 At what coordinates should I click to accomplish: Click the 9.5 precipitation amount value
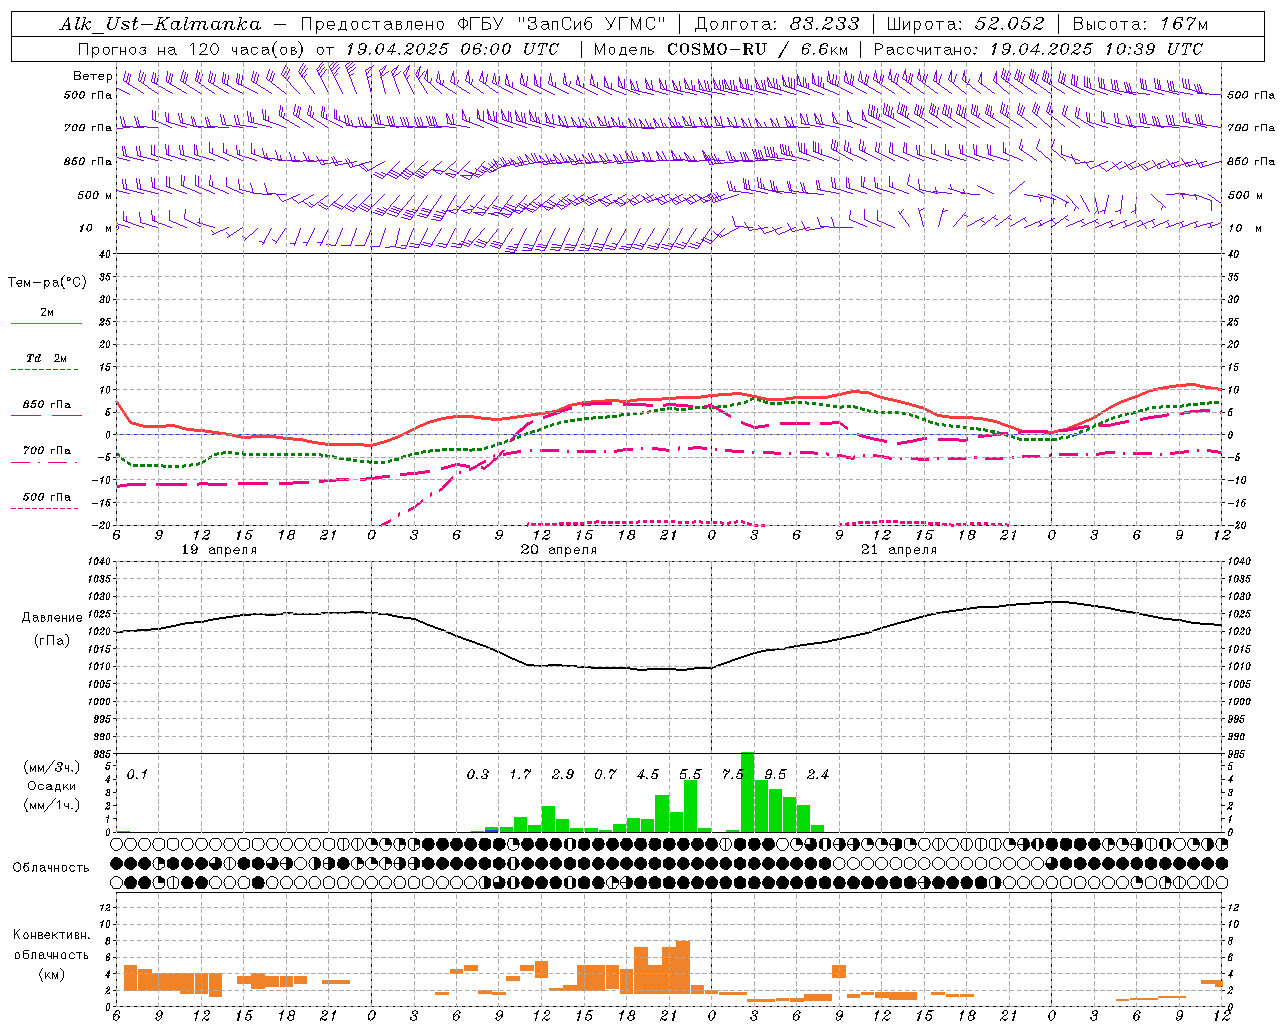point(775,774)
